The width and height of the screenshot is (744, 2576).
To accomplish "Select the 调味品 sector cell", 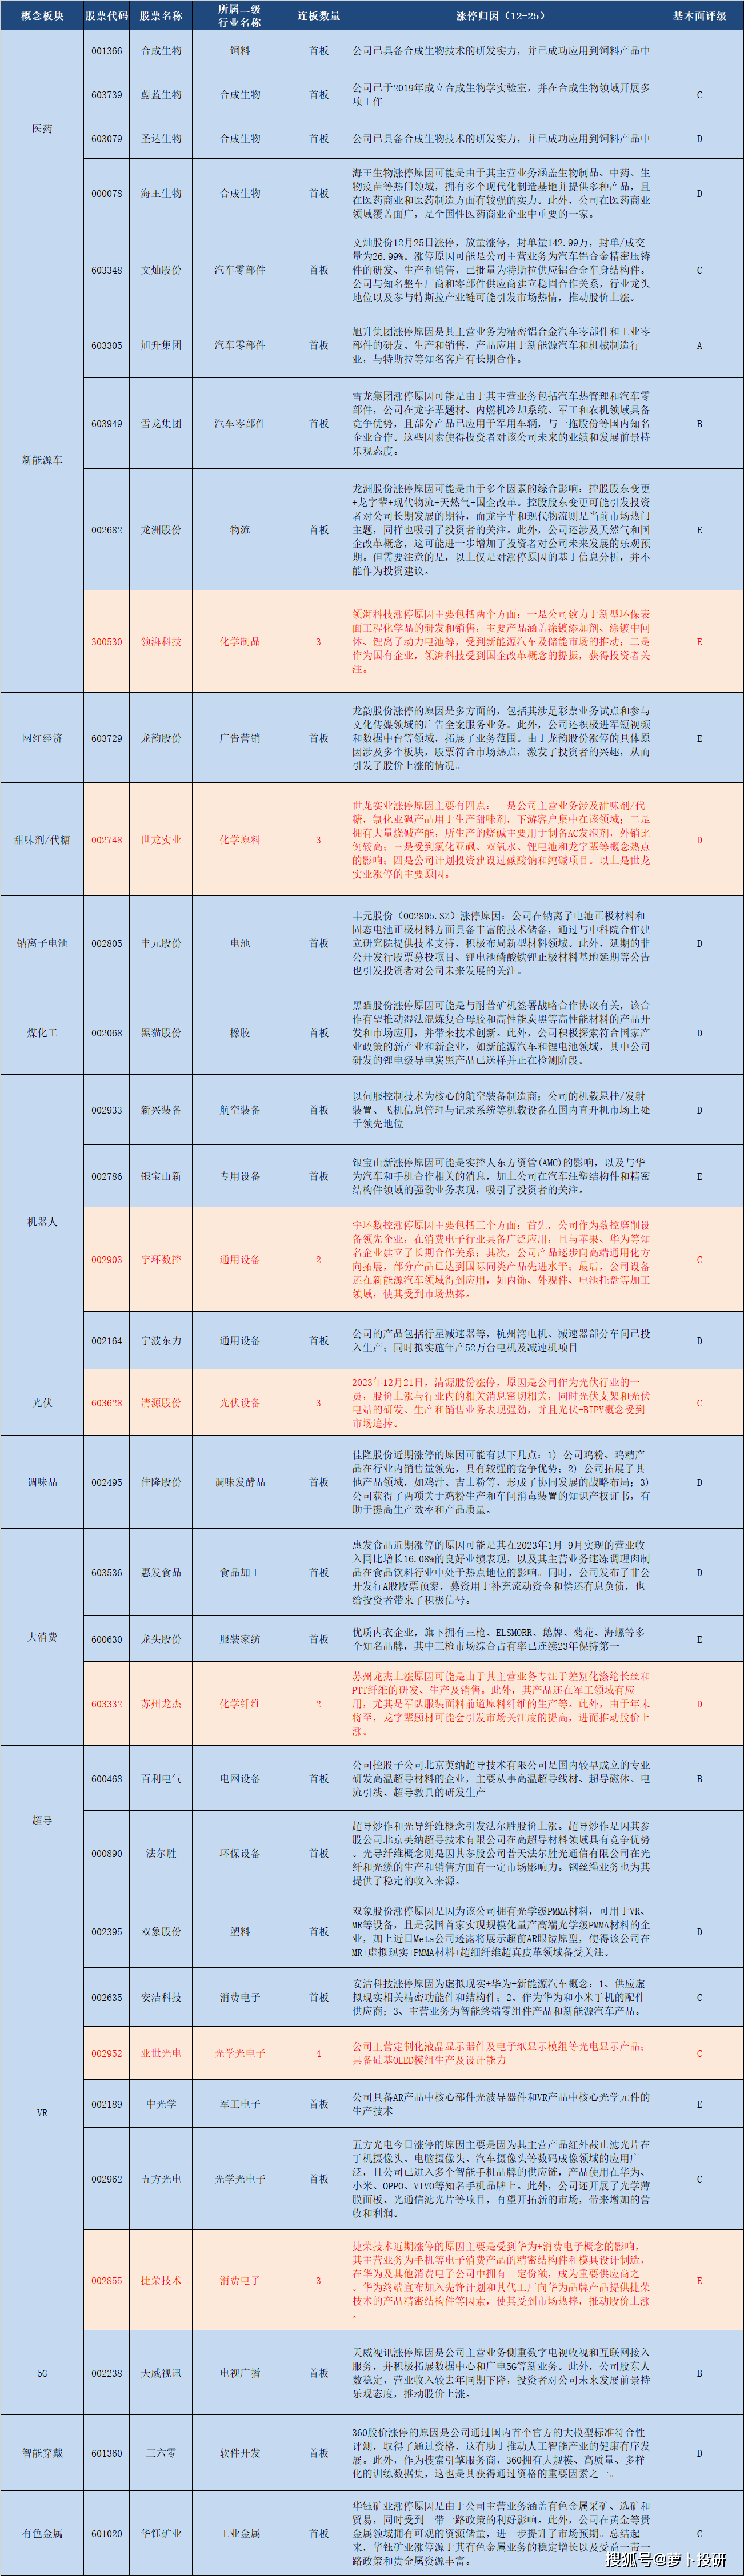I will tap(42, 1482).
